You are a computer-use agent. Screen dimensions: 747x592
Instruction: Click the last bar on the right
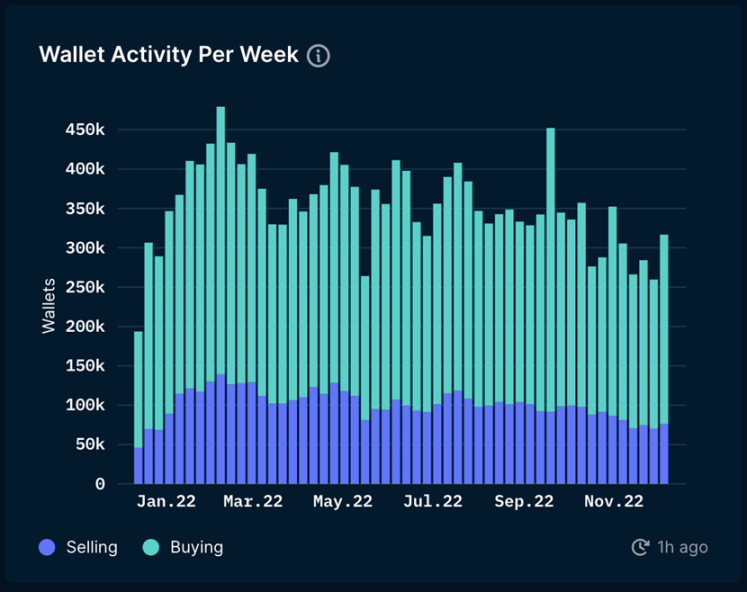664,360
